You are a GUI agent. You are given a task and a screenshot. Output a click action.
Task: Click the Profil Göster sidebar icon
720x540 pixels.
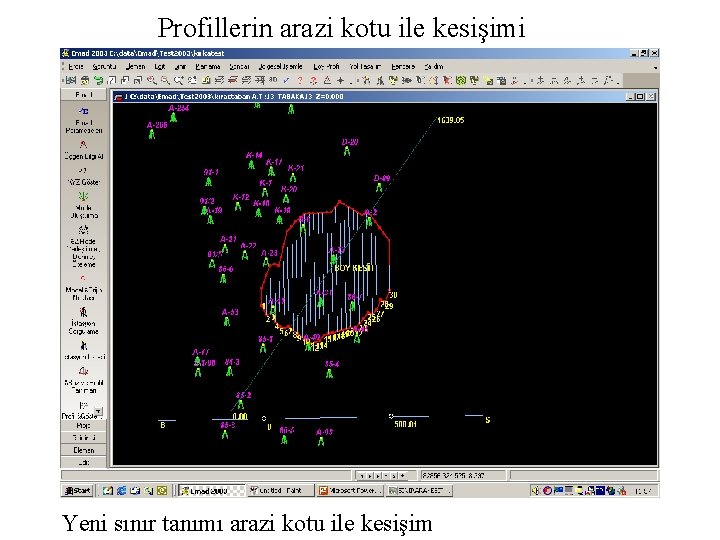83,405
